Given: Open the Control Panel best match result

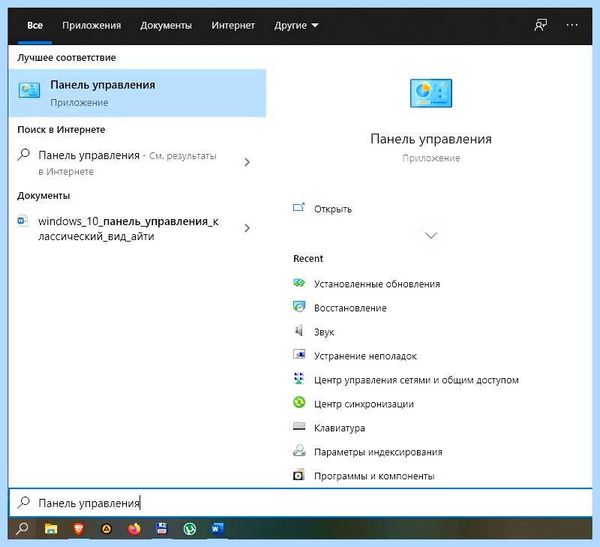Looking at the screenshot, I should (137, 93).
